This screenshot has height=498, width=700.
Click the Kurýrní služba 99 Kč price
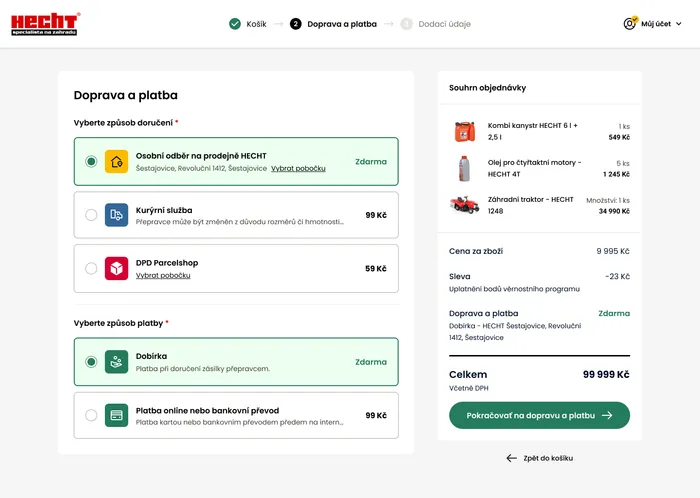(x=376, y=215)
